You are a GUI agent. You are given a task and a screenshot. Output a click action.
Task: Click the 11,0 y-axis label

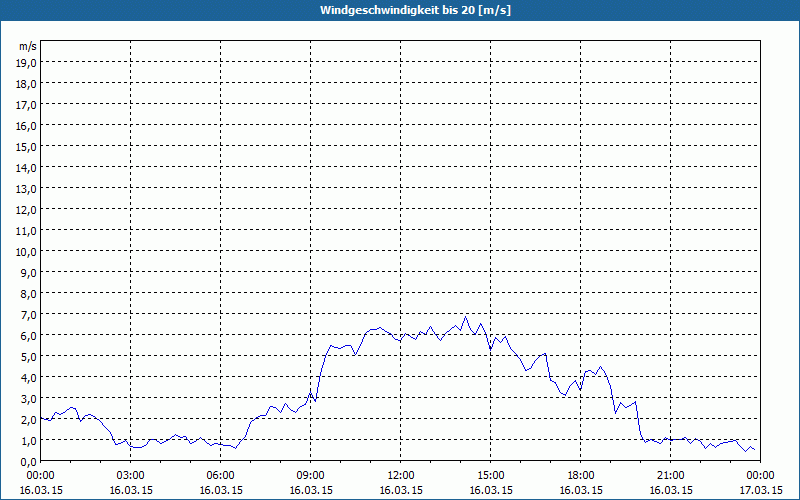point(26,231)
